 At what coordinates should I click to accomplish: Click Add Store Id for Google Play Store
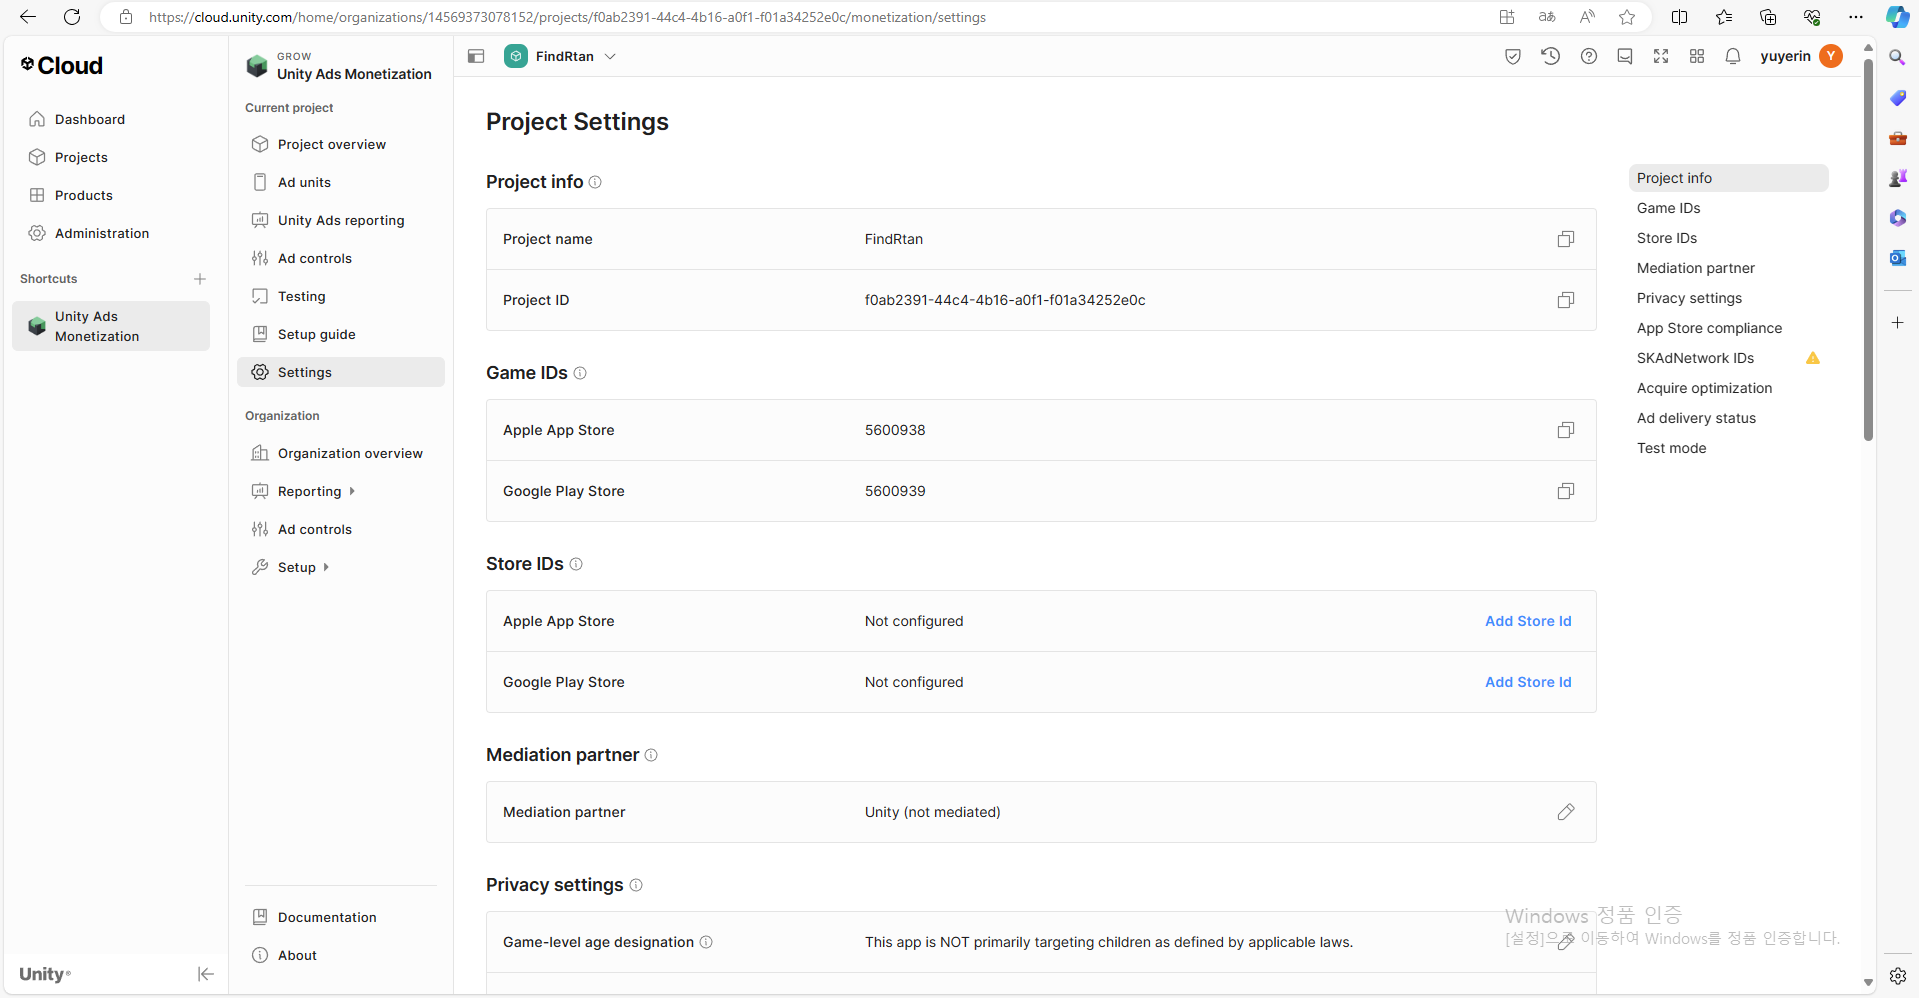(1528, 682)
